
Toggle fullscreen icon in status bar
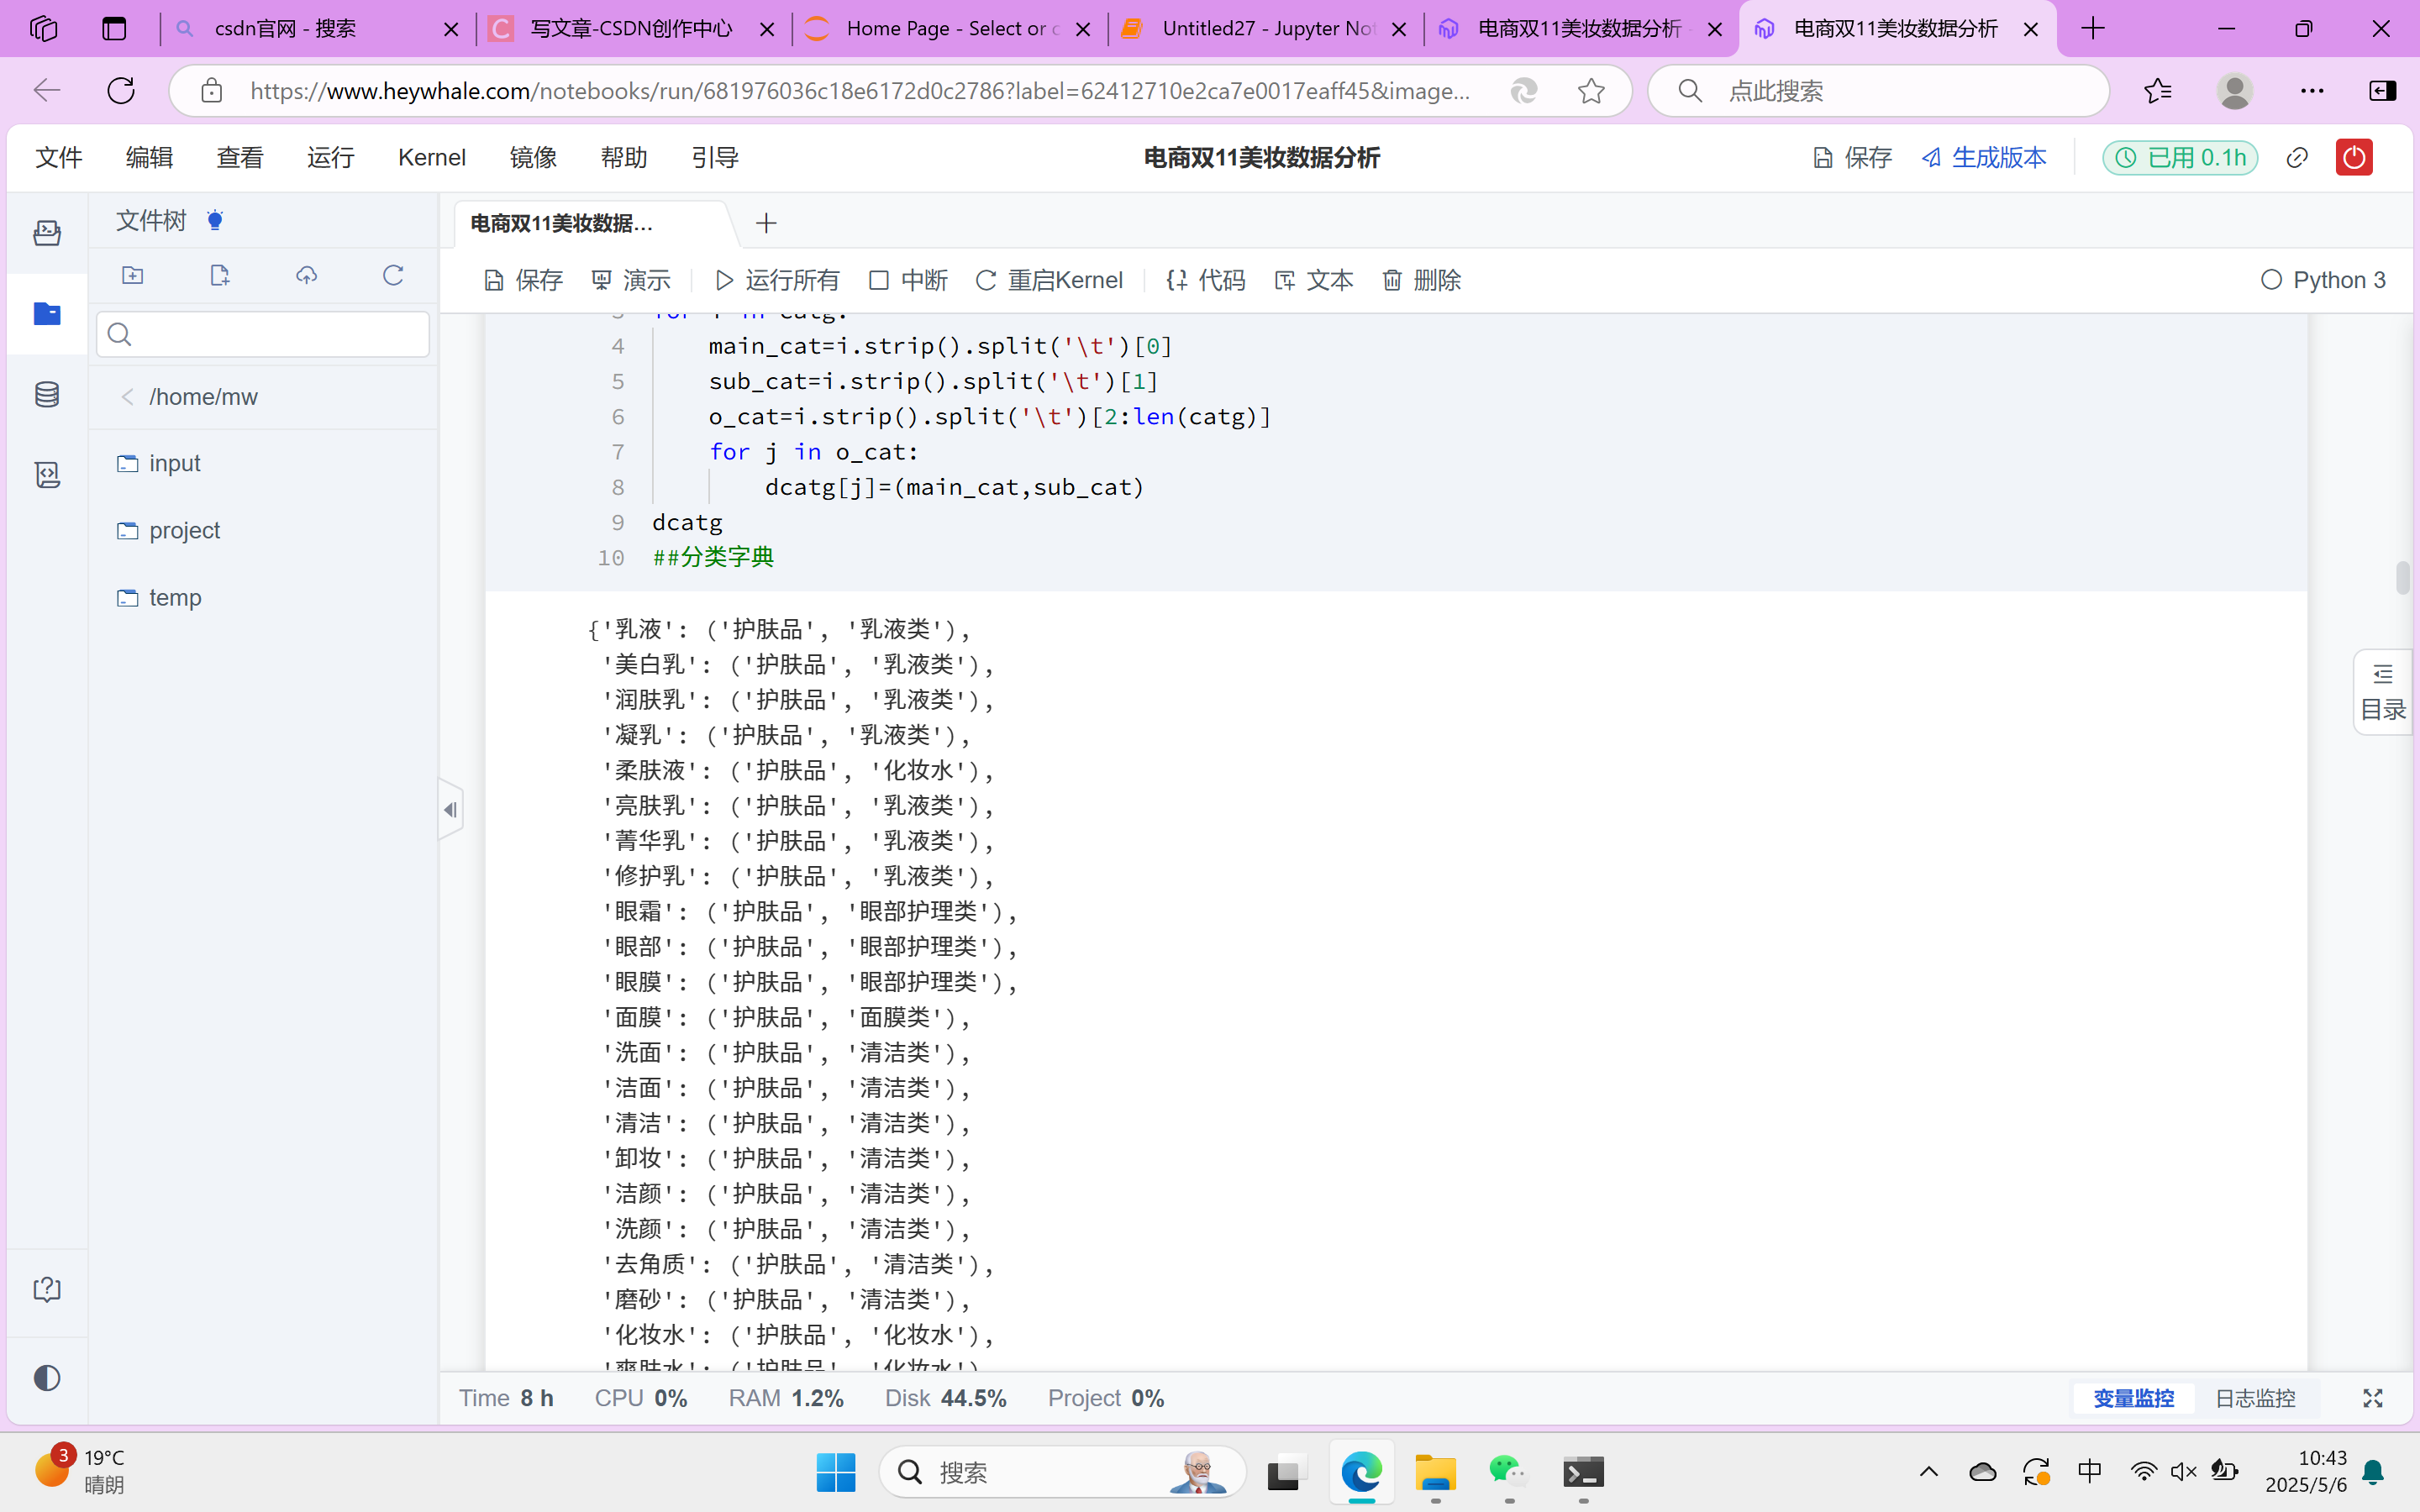click(x=2372, y=1398)
